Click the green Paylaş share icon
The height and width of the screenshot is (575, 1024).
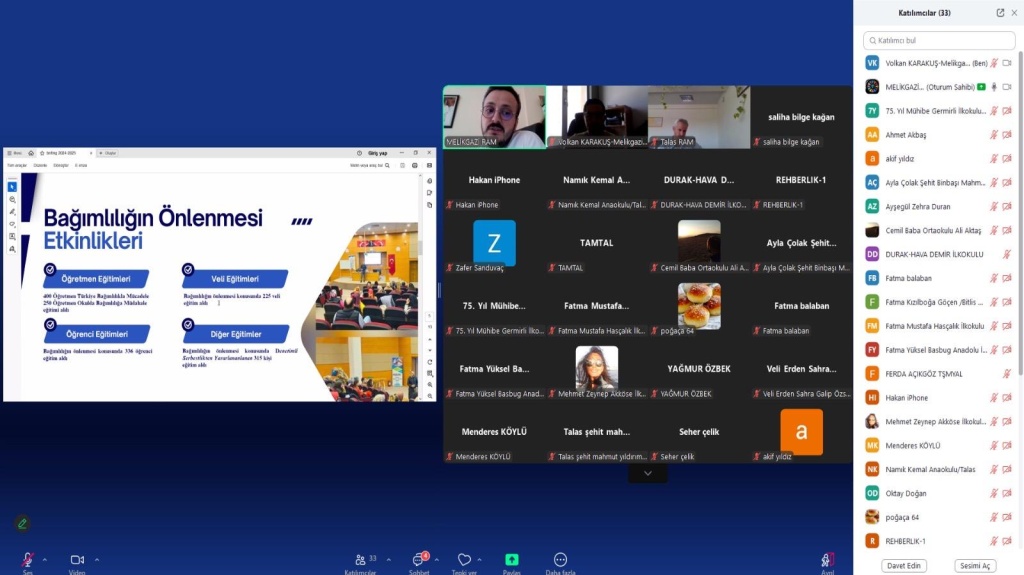tap(512, 559)
